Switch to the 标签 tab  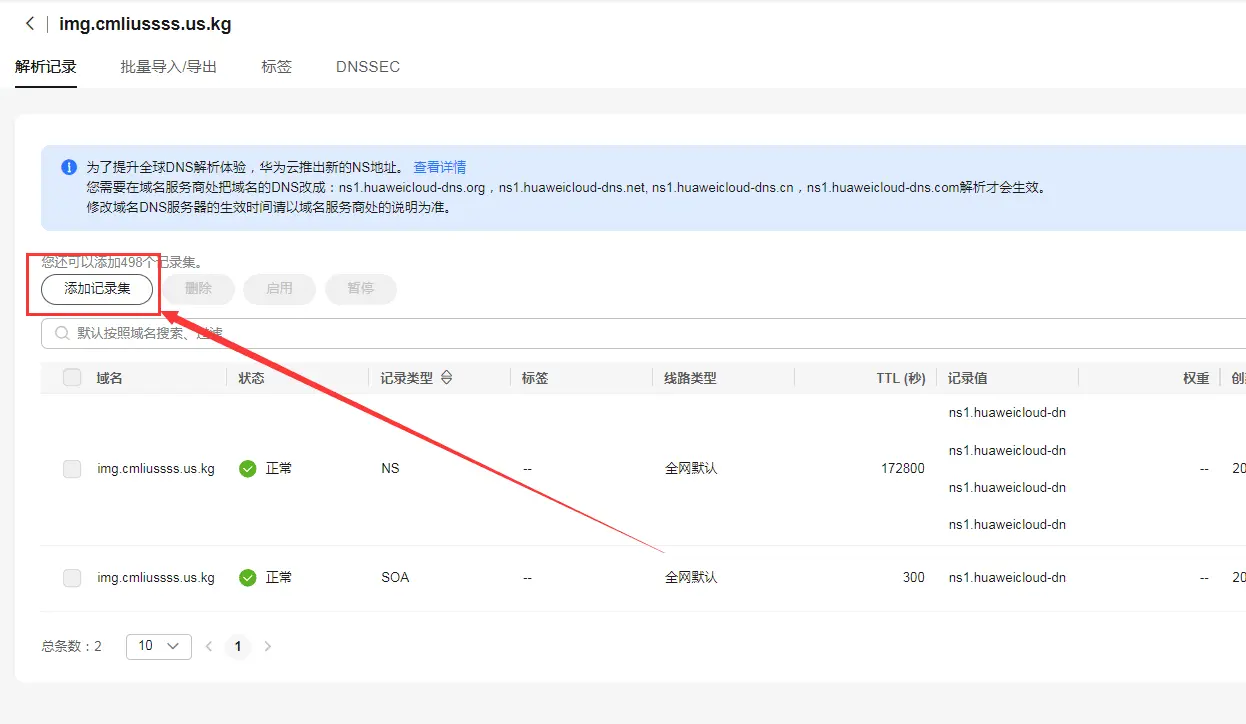coord(276,67)
